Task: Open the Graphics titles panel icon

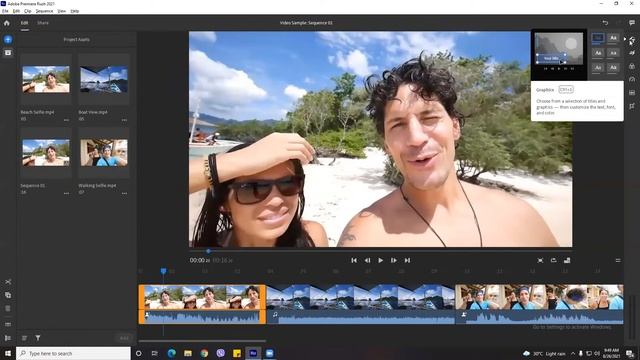Action: tap(632, 40)
